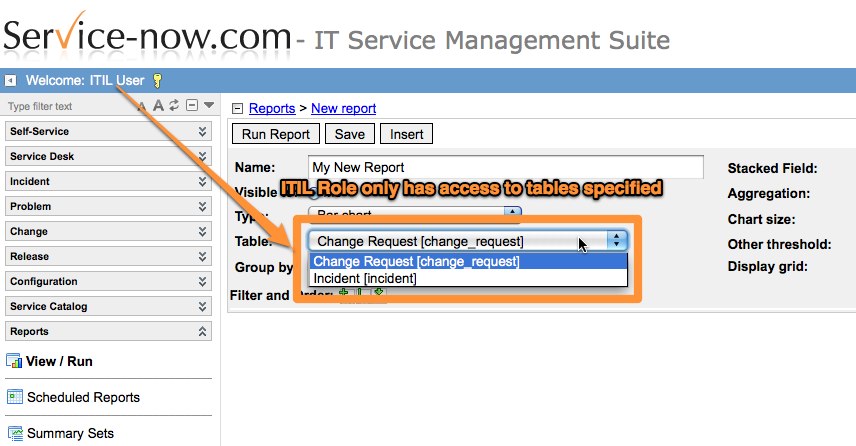Expand the Self-Service section
This screenshot has height=446, width=856.
click(203, 131)
